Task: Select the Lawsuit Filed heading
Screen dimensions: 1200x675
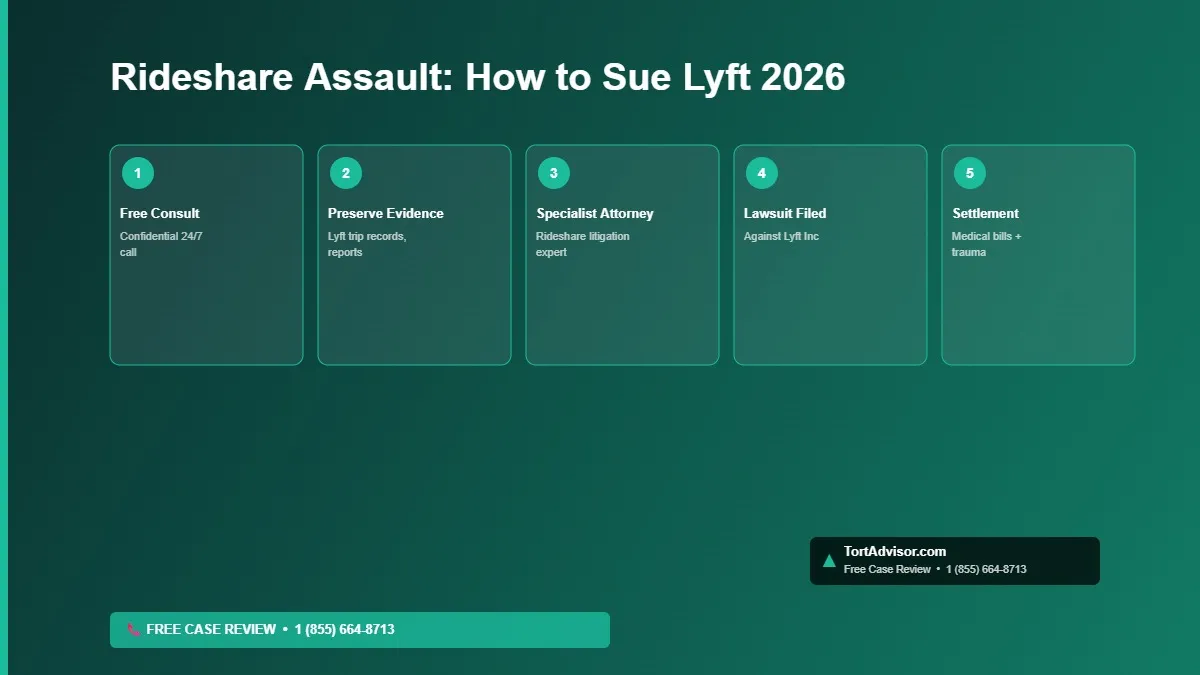Action: 785,213
